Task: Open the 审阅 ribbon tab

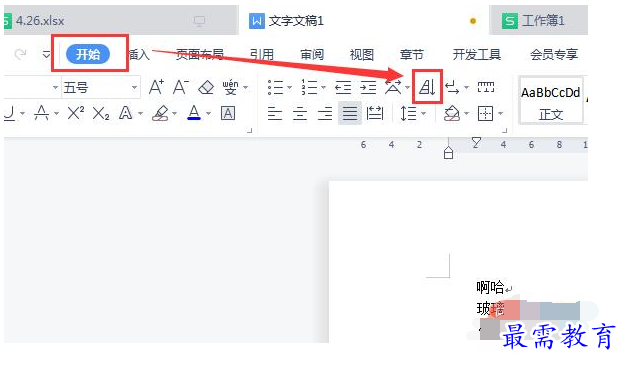Action: point(312,55)
